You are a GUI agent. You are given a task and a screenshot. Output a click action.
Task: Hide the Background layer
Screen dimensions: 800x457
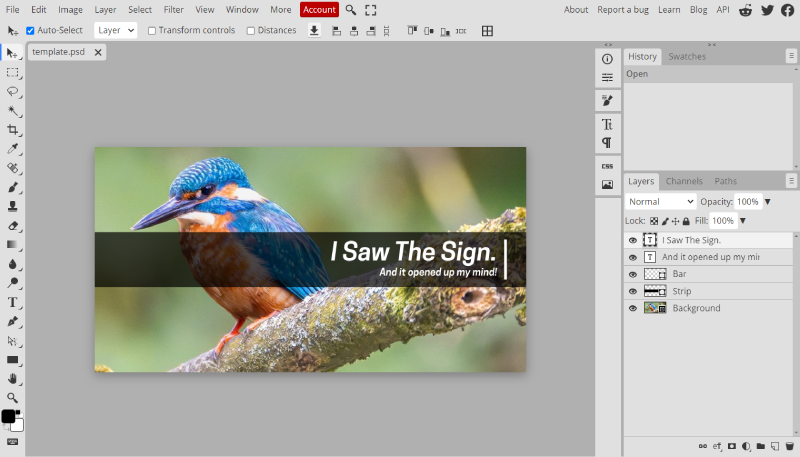tap(633, 308)
